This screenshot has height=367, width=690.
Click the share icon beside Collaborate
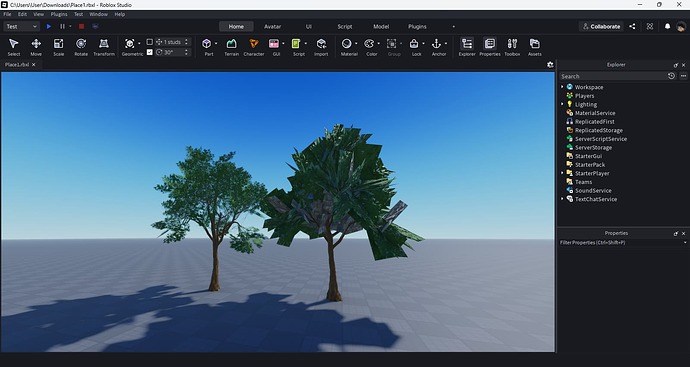pos(632,26)
